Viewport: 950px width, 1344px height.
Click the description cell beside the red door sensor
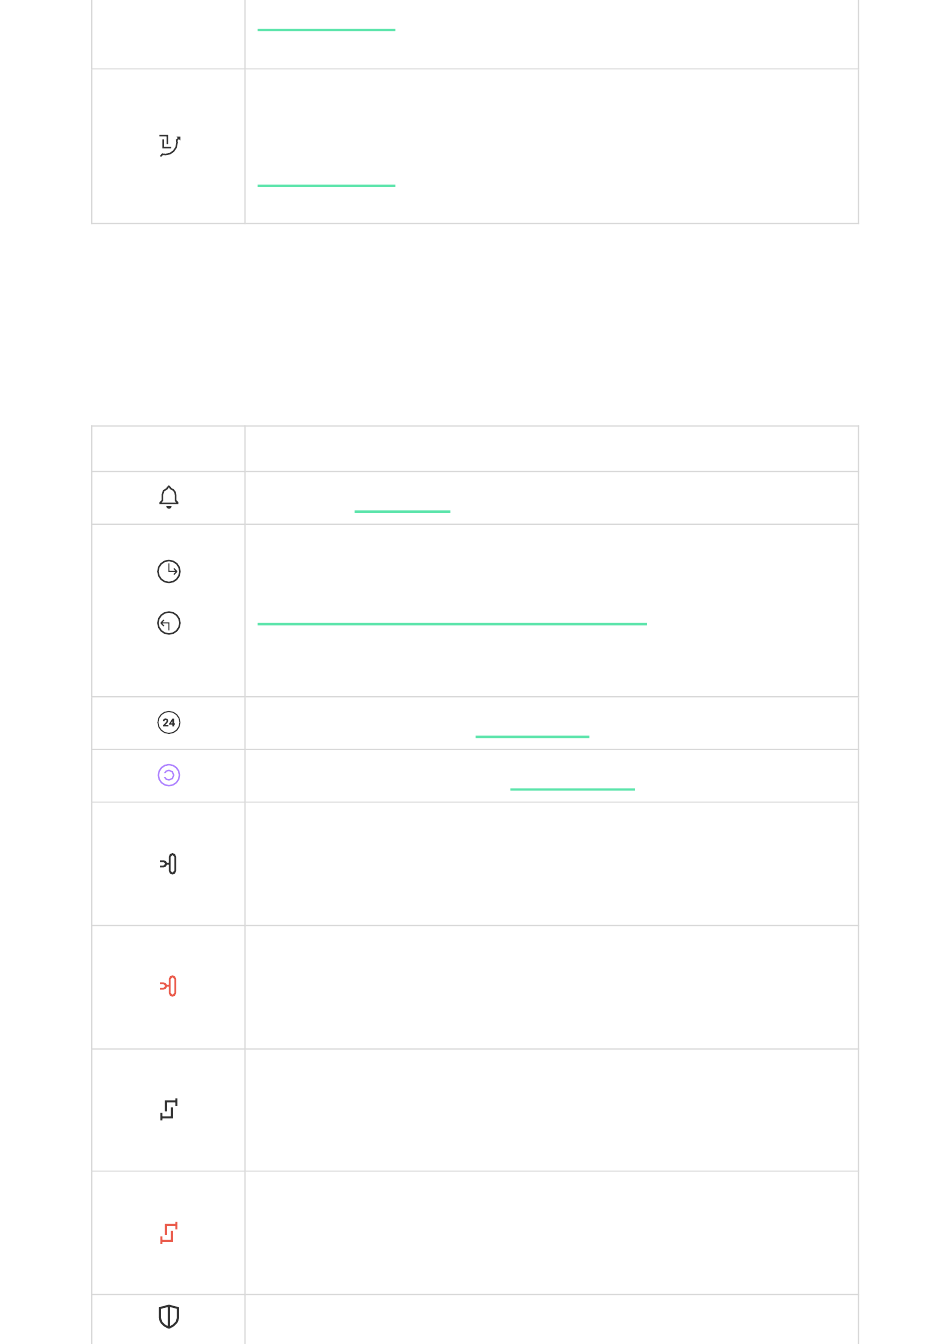click(x=552, y=987)
